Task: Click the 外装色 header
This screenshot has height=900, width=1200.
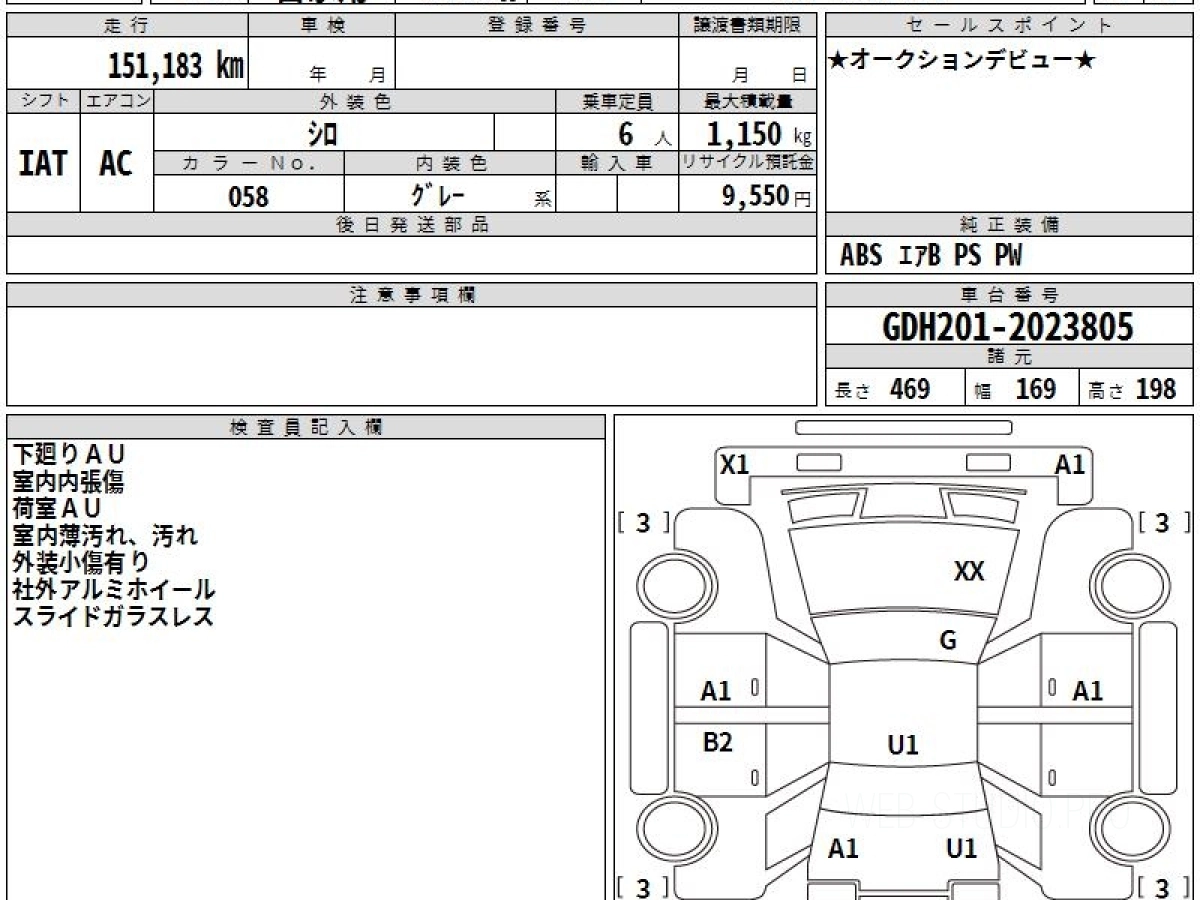Action: [x=355, y=101]
